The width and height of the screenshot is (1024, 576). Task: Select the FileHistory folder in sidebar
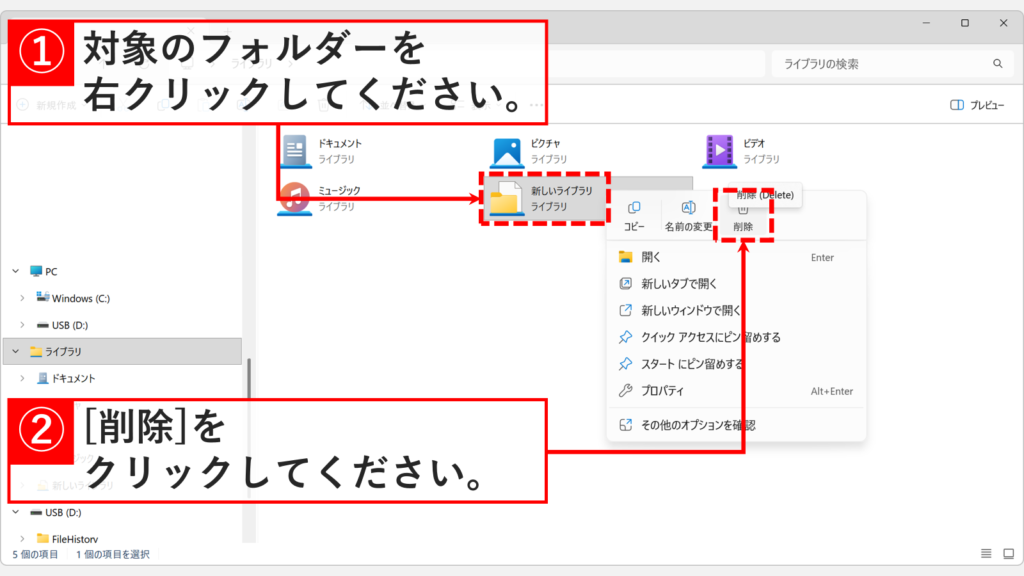[x=75, y=539]
